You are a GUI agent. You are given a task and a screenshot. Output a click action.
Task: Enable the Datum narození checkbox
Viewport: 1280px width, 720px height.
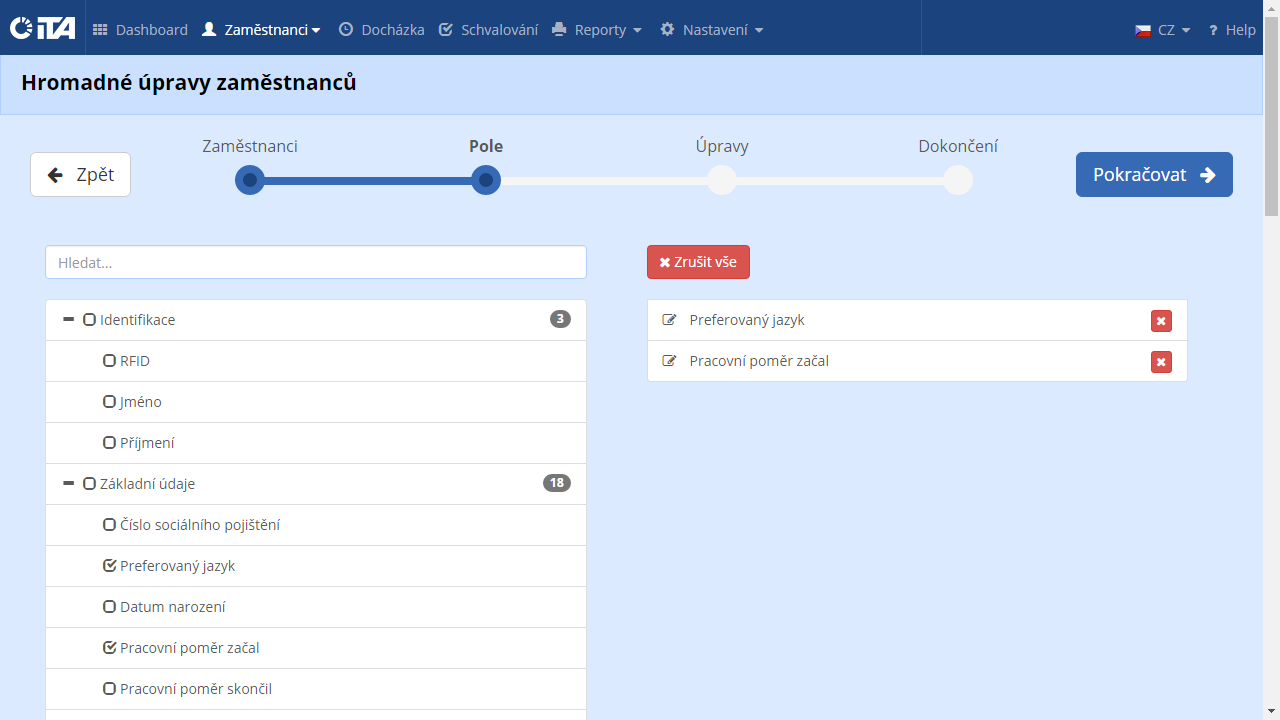[110, 607]
